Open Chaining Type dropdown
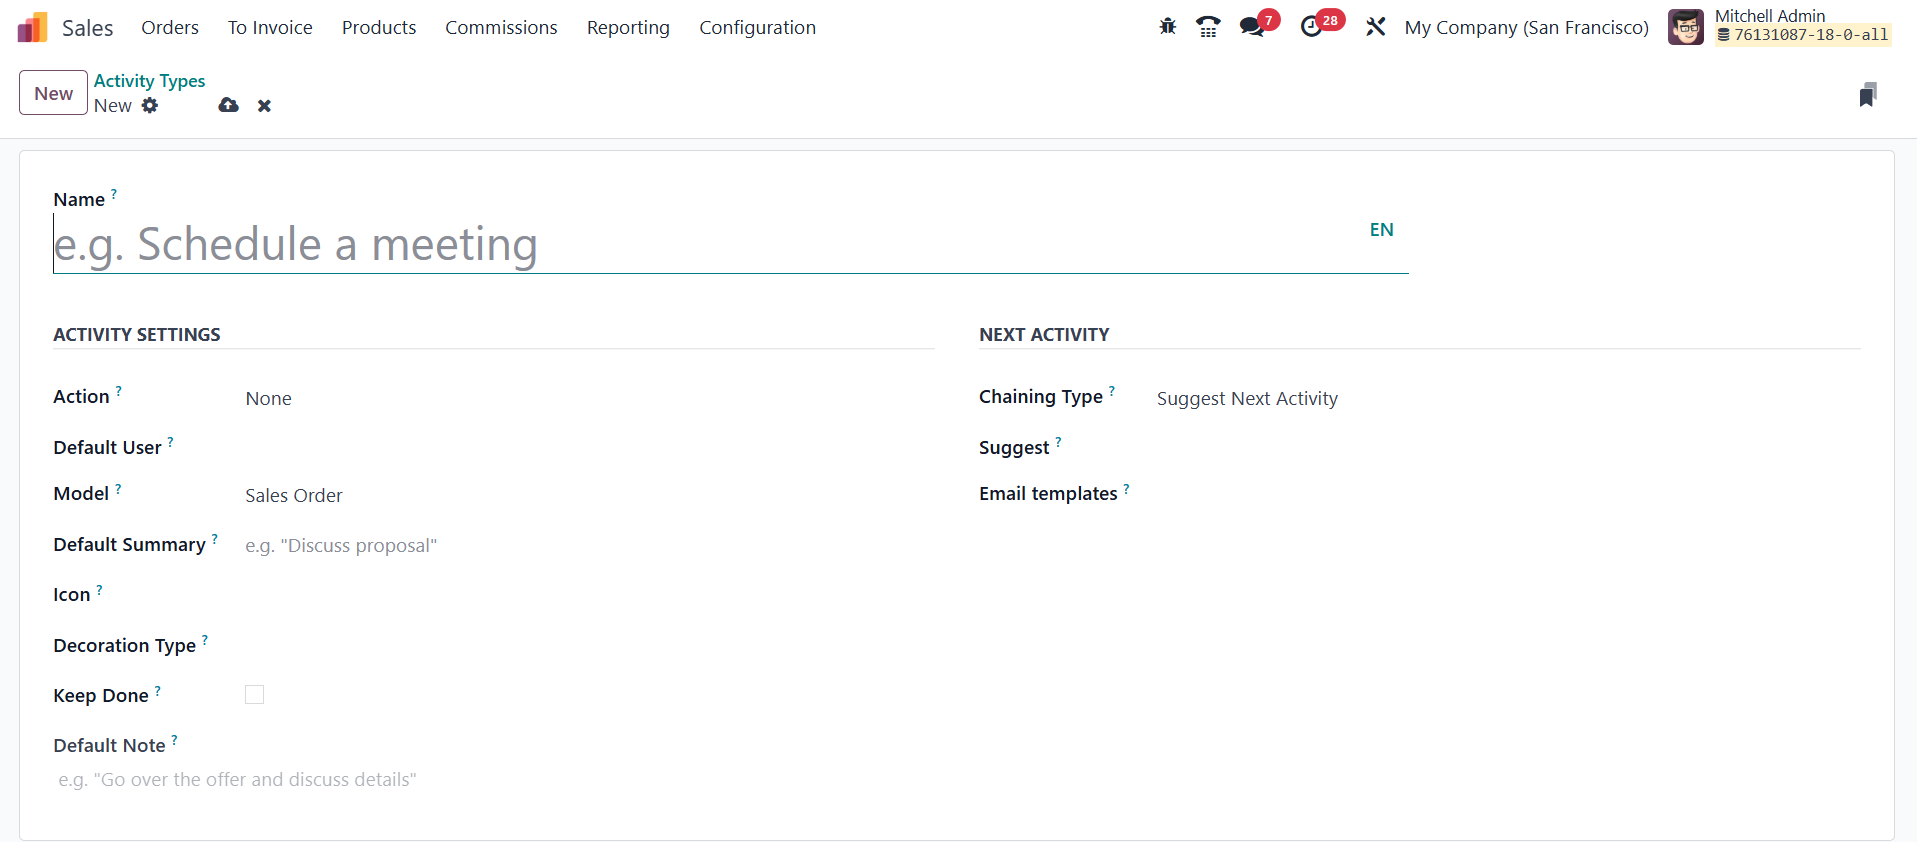1917x842 pixels. point(1508,398)
